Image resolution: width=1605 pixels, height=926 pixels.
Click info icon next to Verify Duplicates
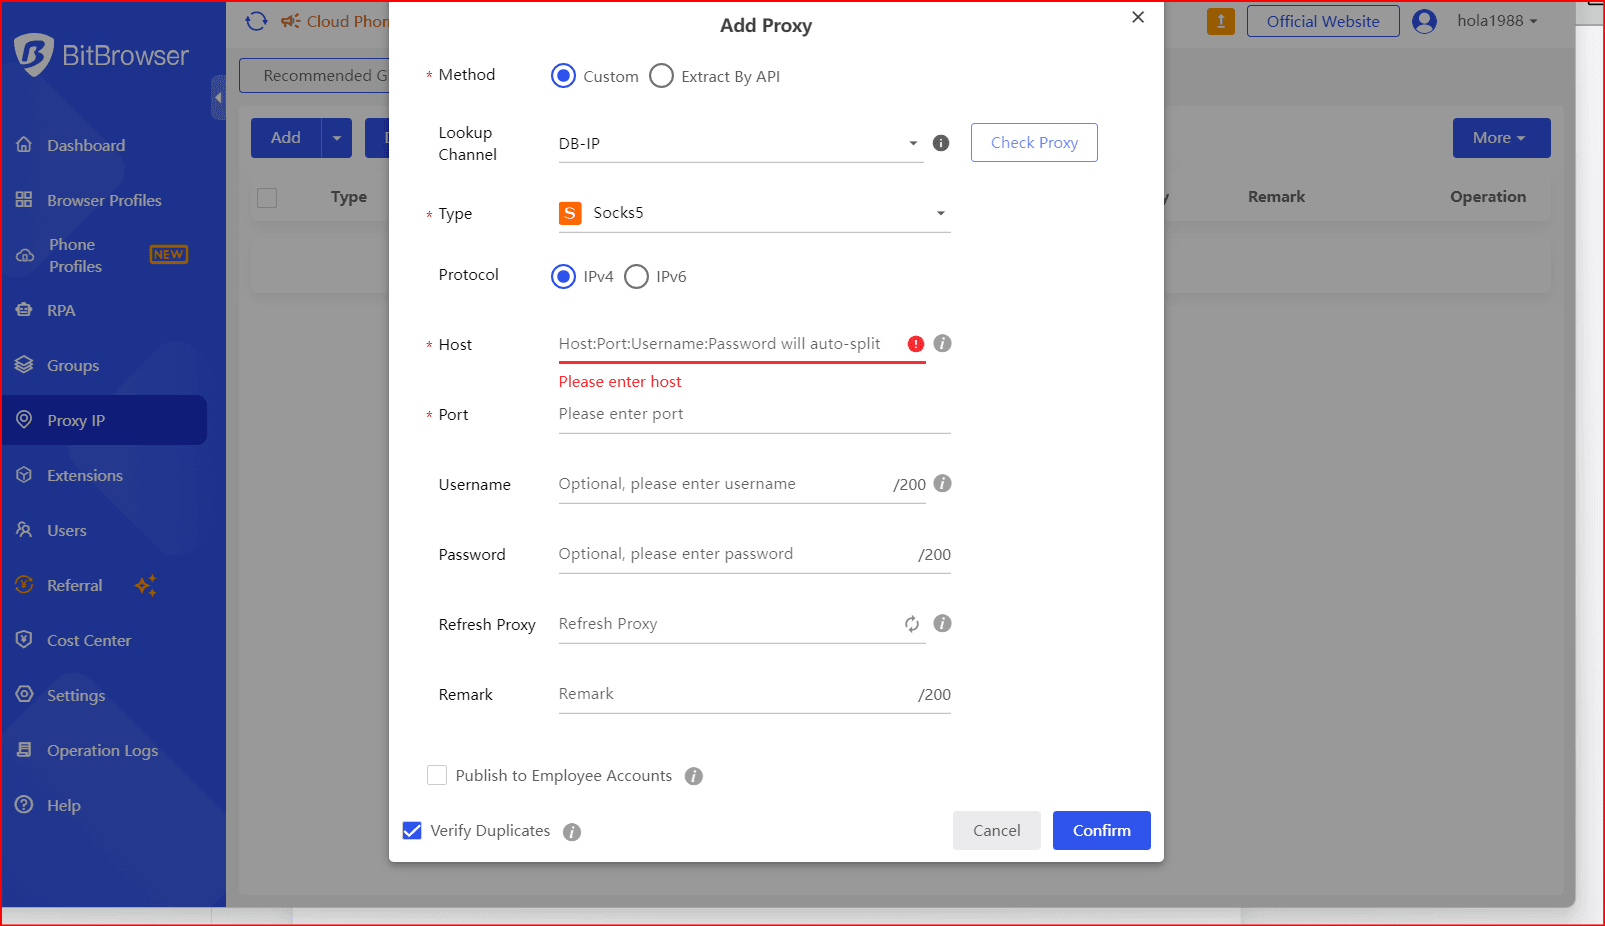coord(572,832)
